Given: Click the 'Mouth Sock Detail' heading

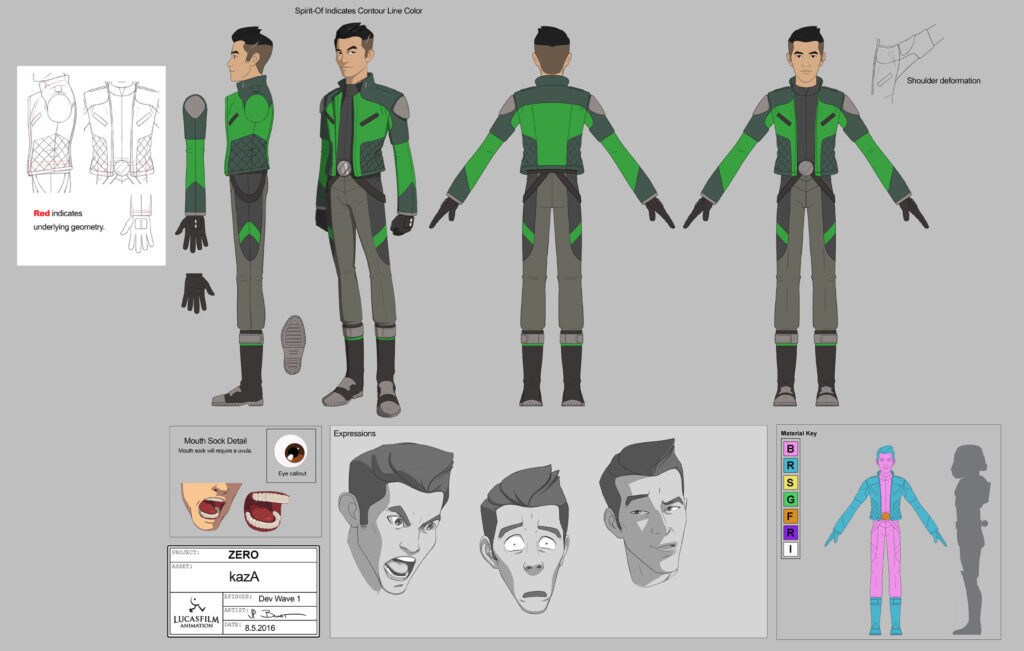Looking at the screenshot, I should tap(215, 441).
